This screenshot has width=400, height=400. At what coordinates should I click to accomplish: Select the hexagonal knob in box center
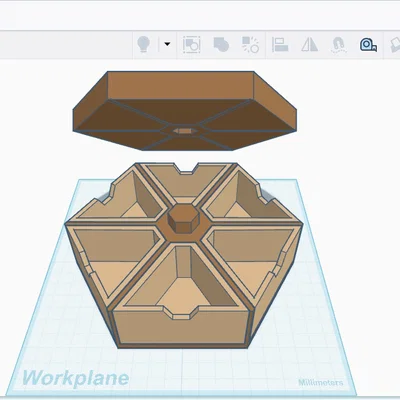coord(183,218)
